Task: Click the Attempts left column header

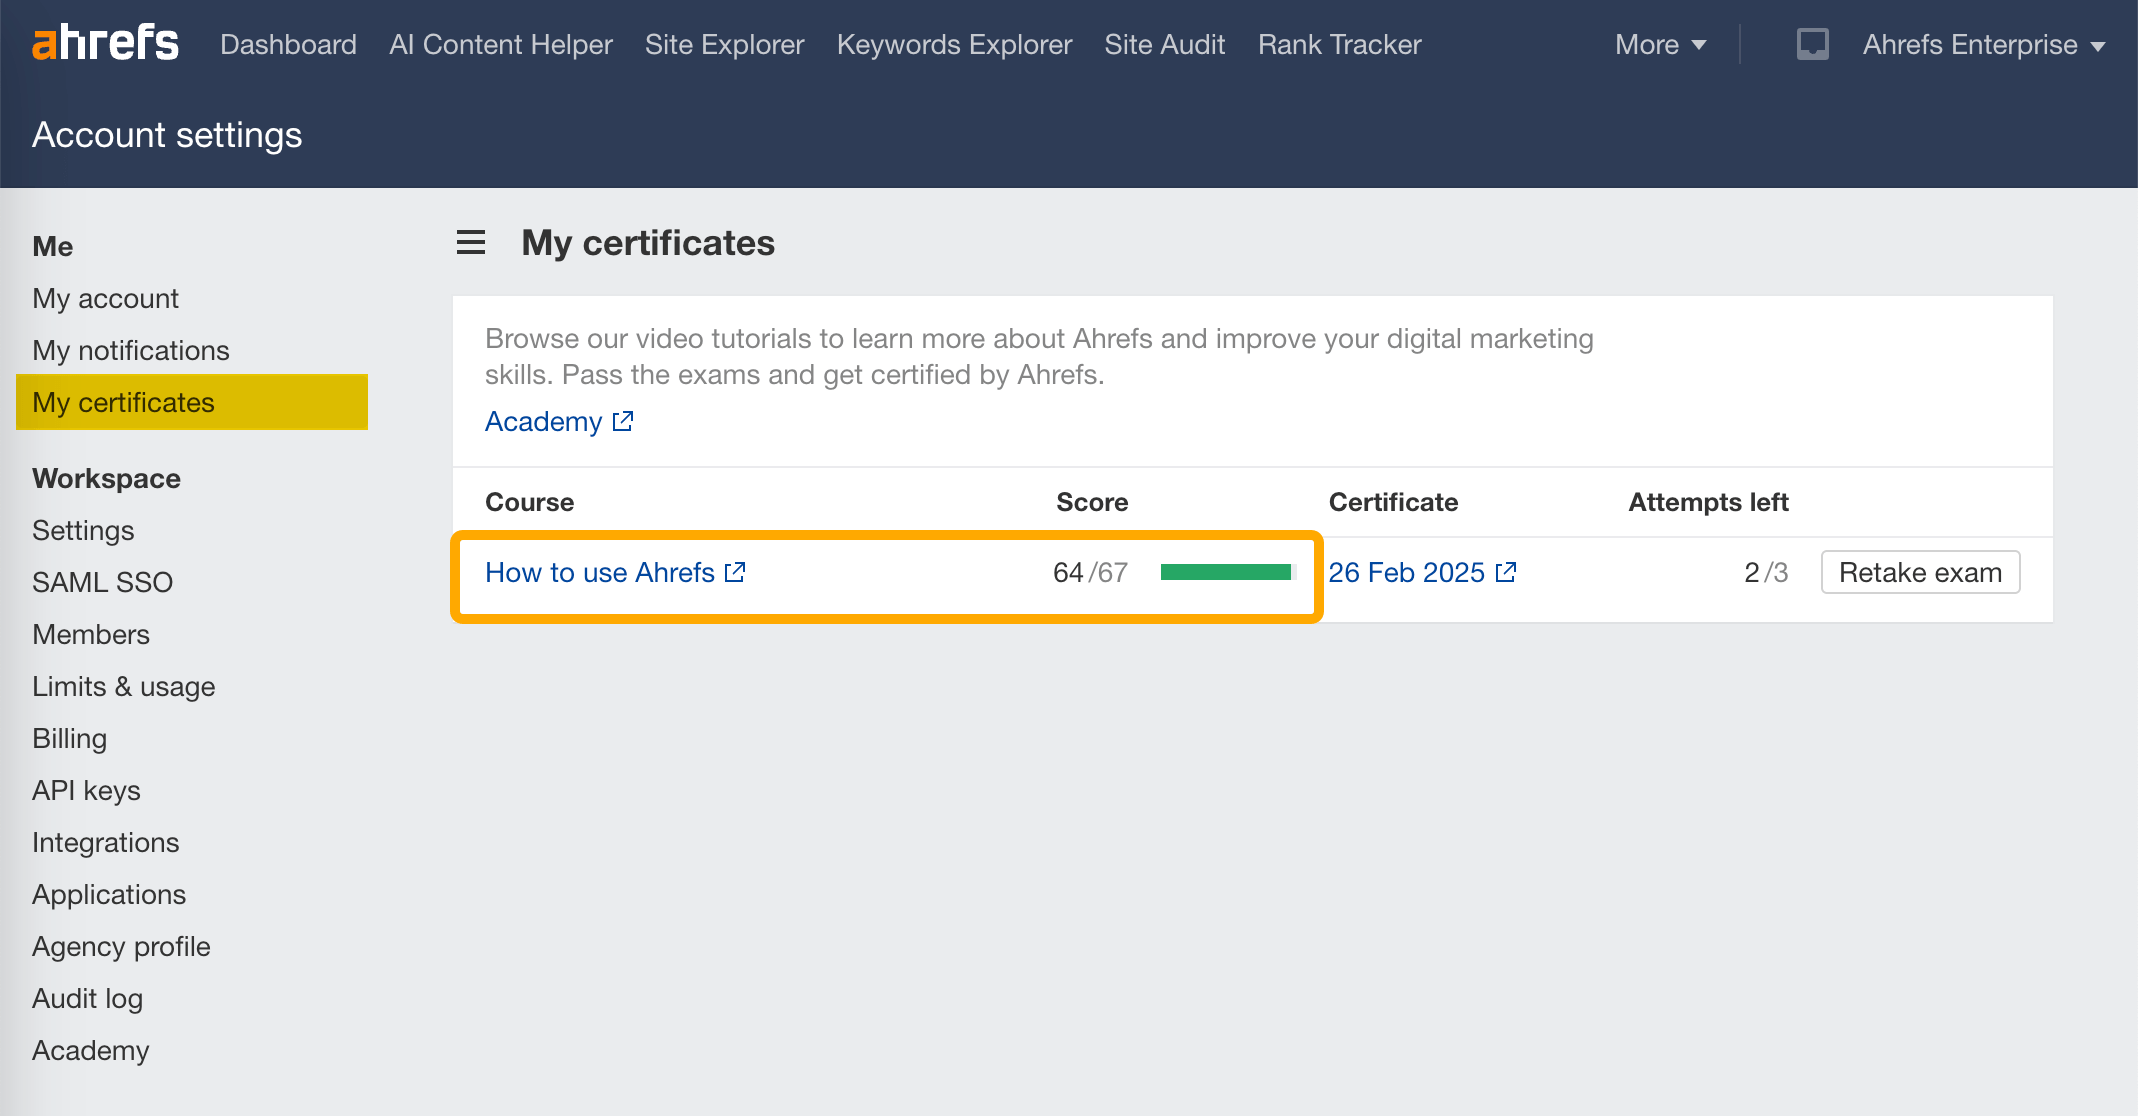Action: [x=1708, y=502]
